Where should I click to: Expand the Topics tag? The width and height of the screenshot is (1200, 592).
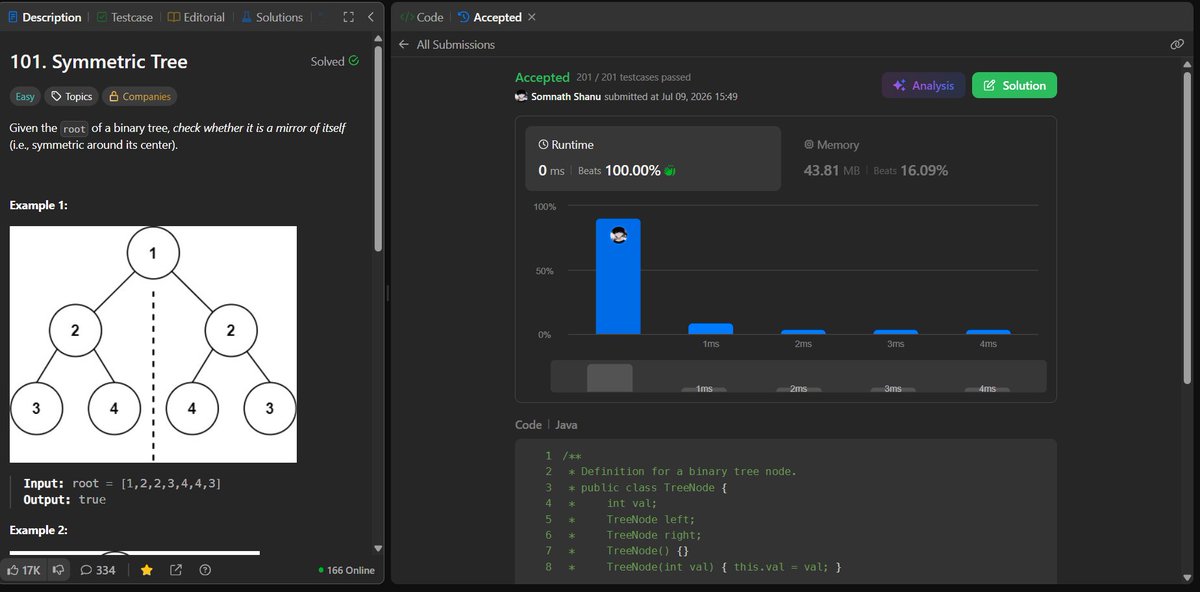pyautogui.click(x=71, y=97)
